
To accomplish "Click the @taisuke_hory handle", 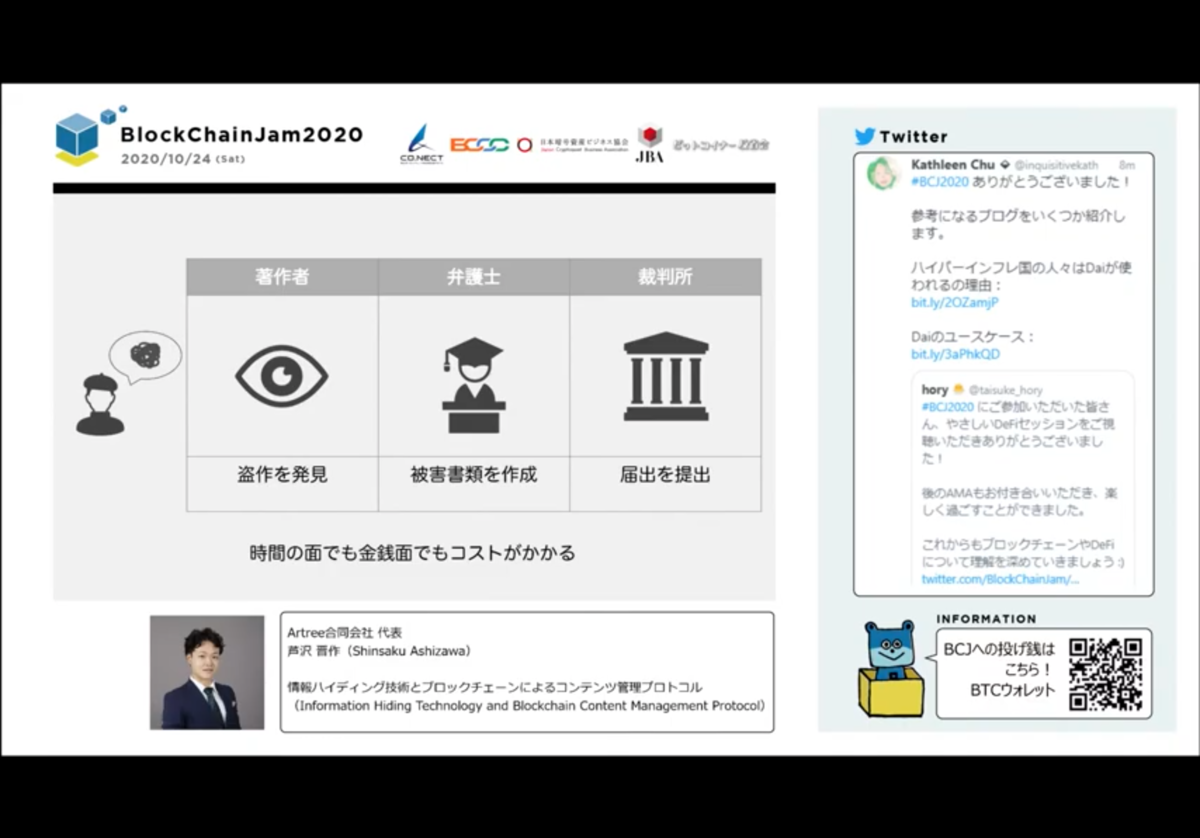I will pyautogui.click(x=1005, y=390).
